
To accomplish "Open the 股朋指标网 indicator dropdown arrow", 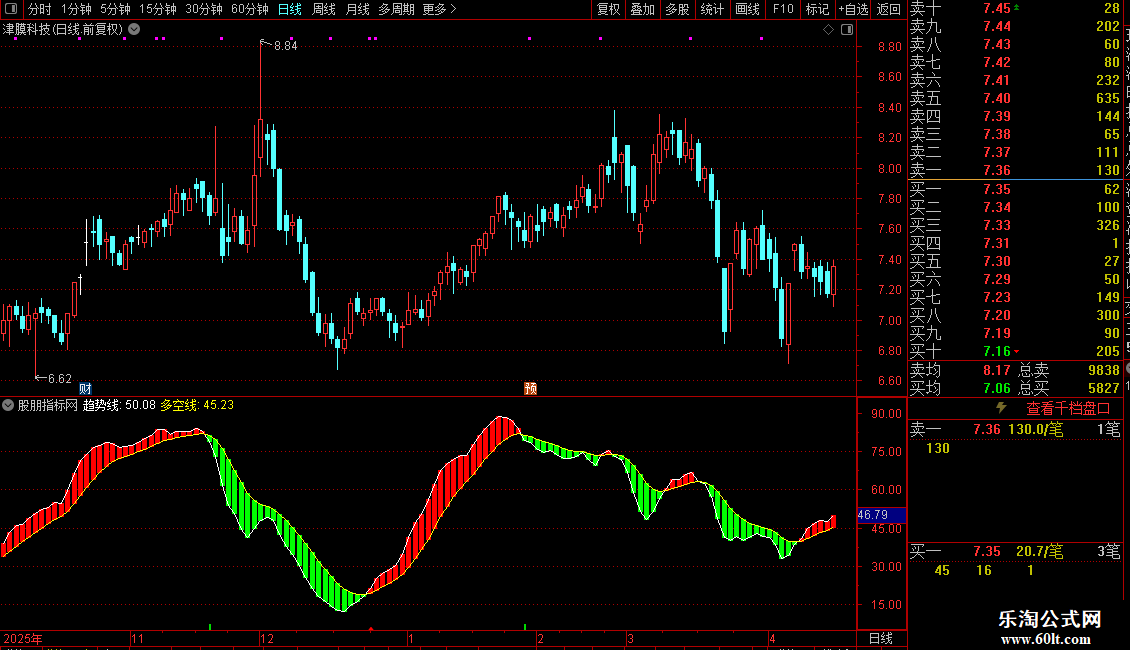I will click(8, 405).
